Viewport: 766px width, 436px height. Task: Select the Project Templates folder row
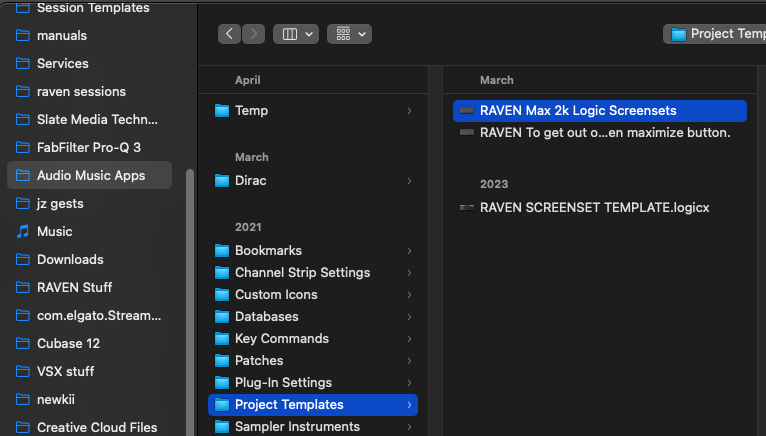tap(313, 405)
